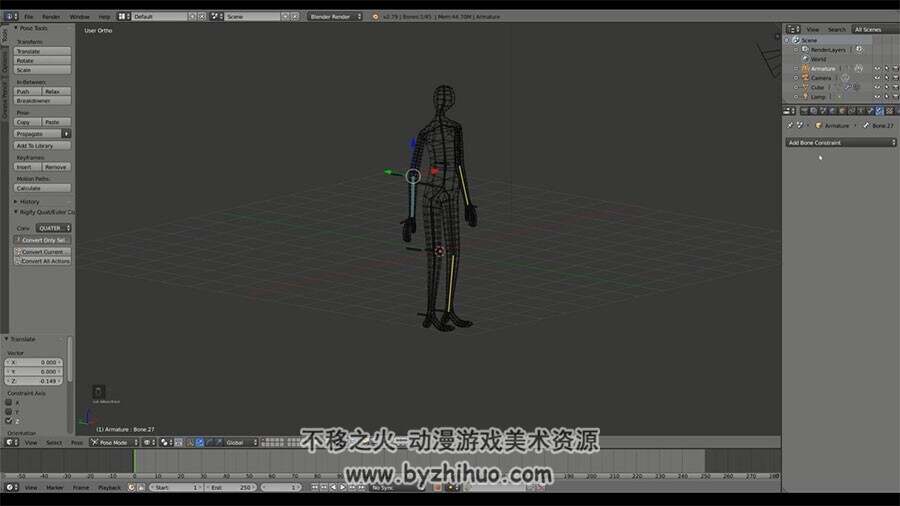Open the Blender Render engine dropdown
The image size is (900, 506).
click(x=335, y=17)
